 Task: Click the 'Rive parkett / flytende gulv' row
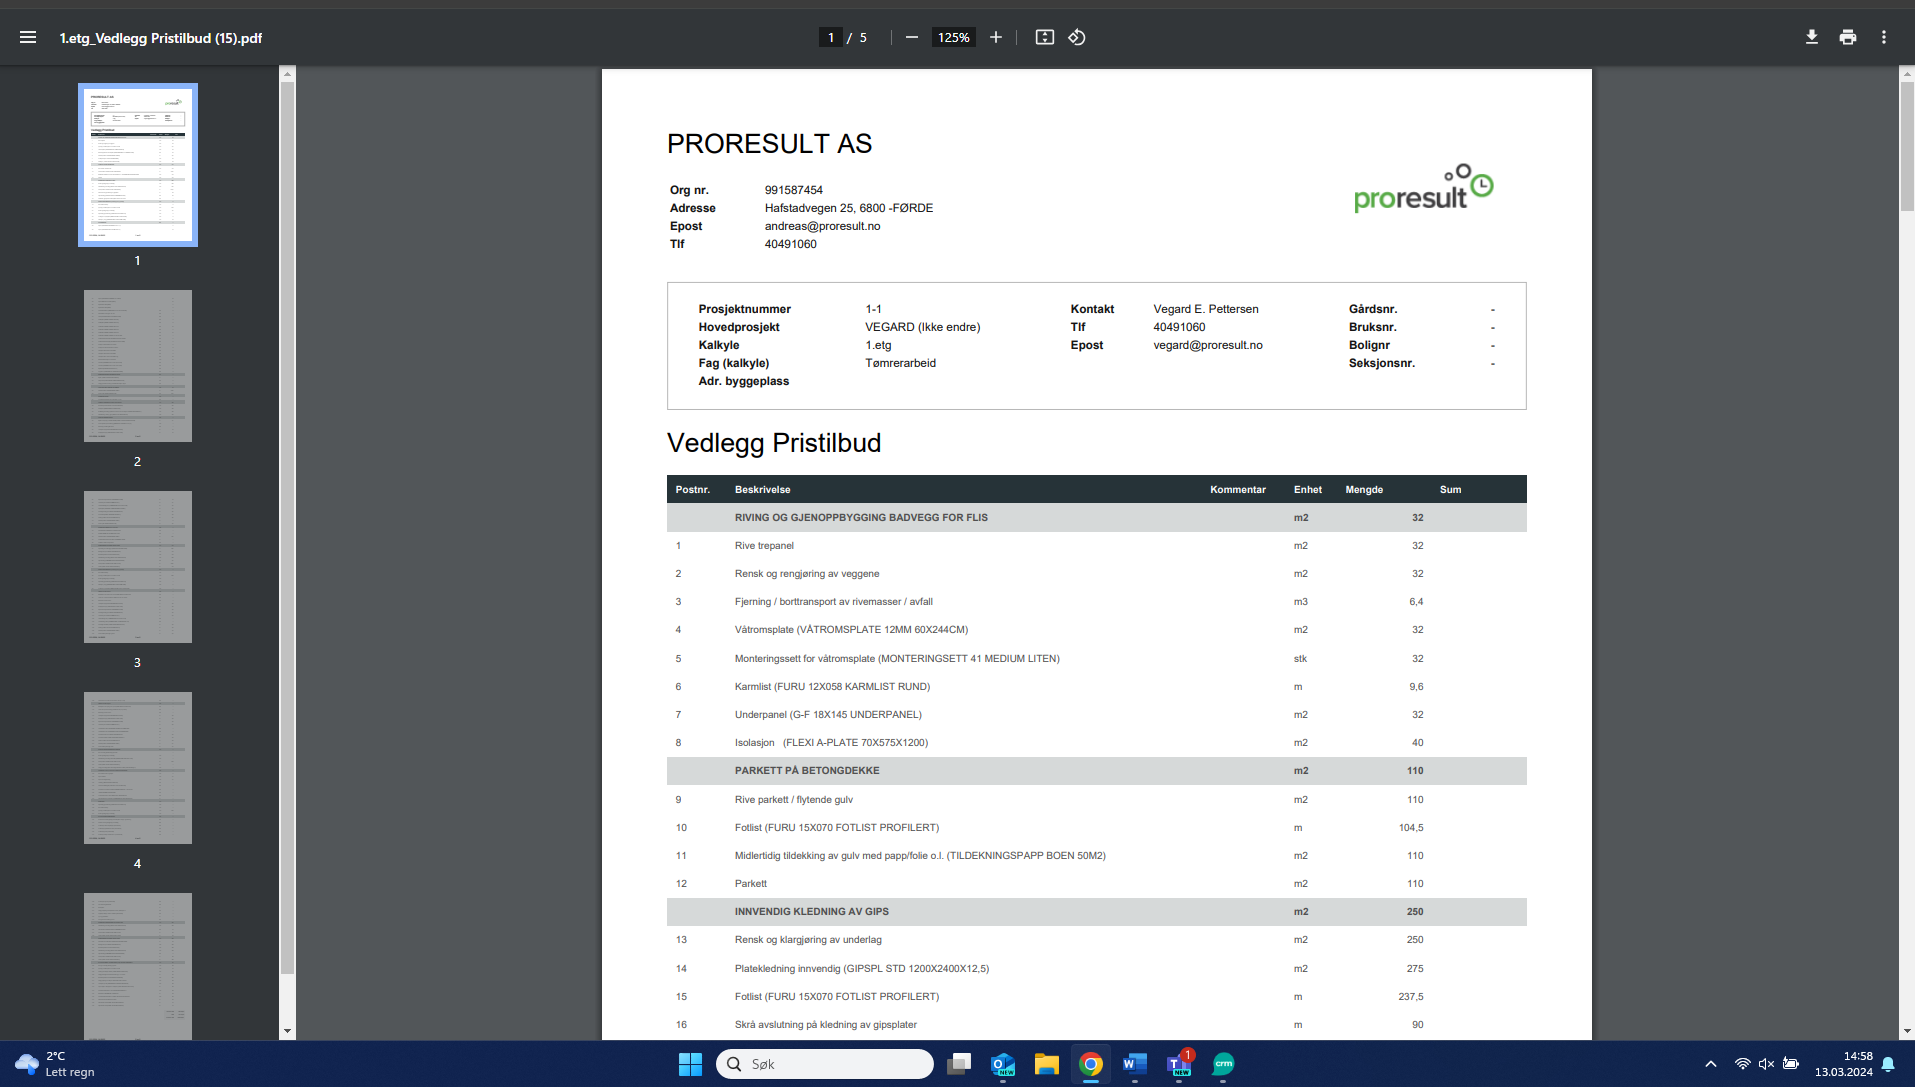tap(1097, 800)
